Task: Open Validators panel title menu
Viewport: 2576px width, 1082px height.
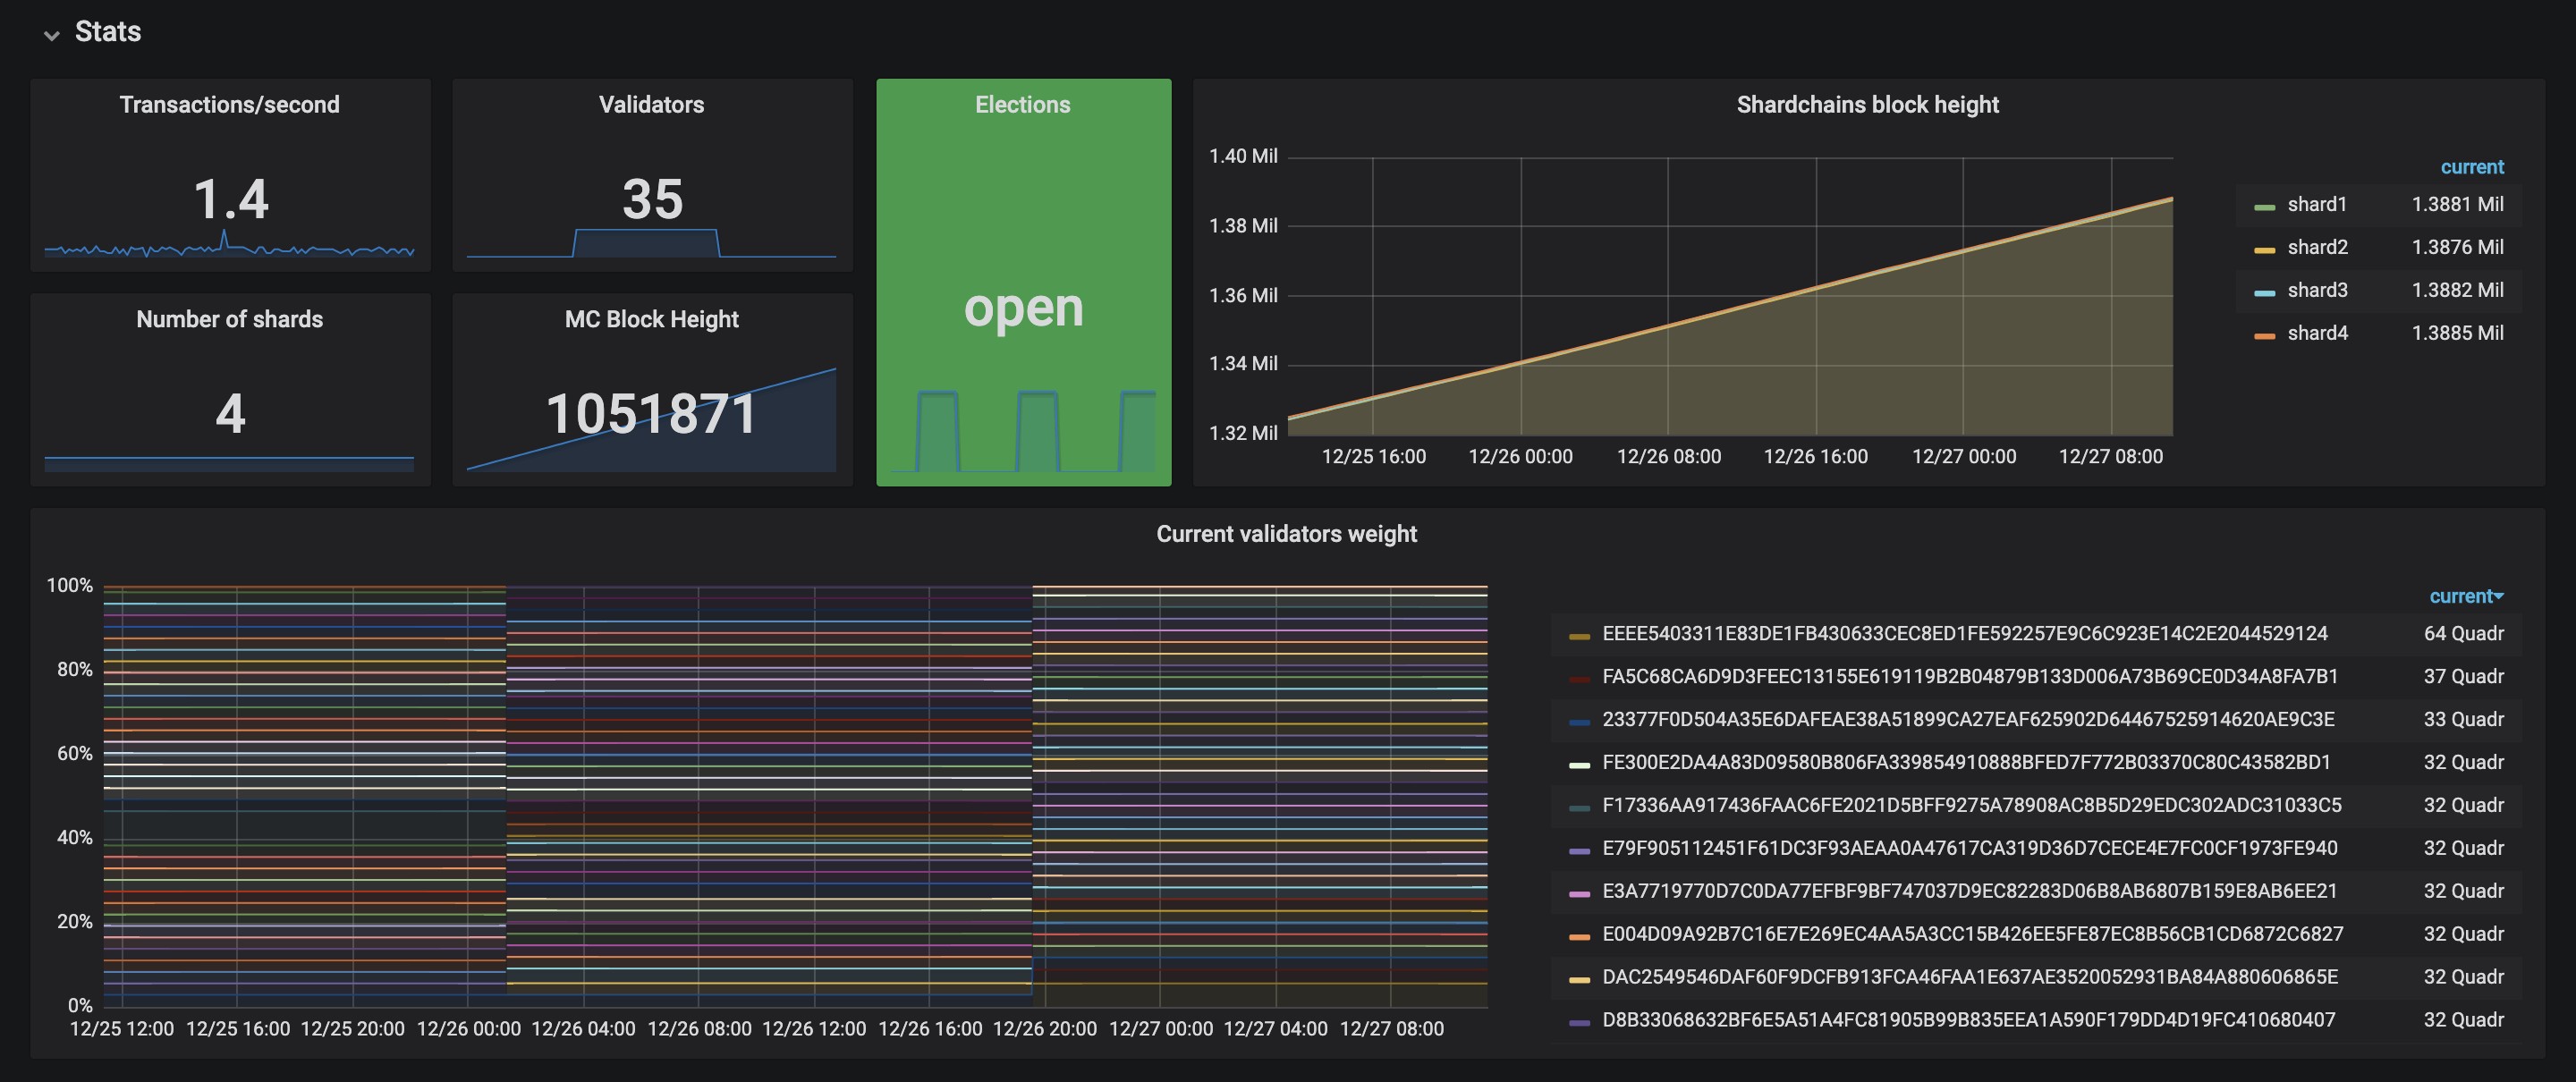Action: point(651,104)
